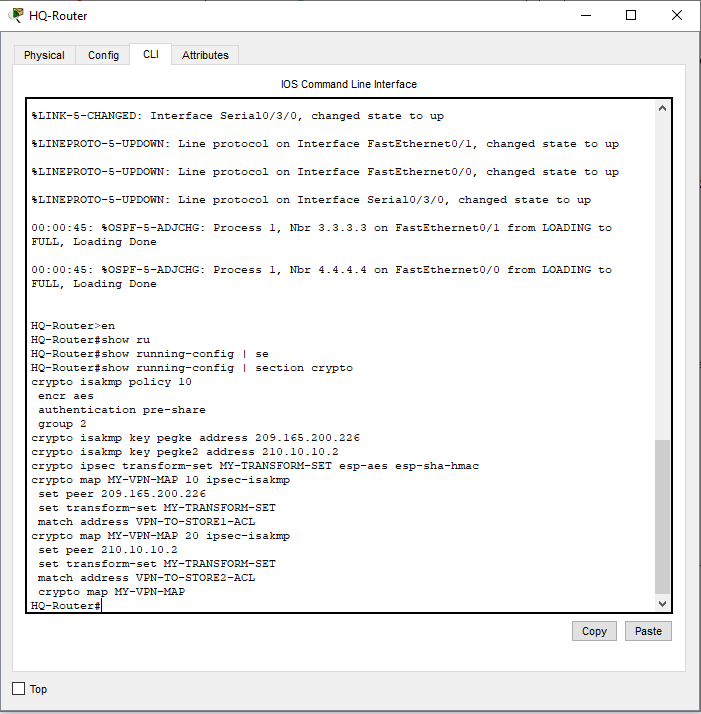The width and height of the screenshot is (701, 714).
Task: Place cursor at the final HQ-Router# prompt
Action: [x=102, y=606]
